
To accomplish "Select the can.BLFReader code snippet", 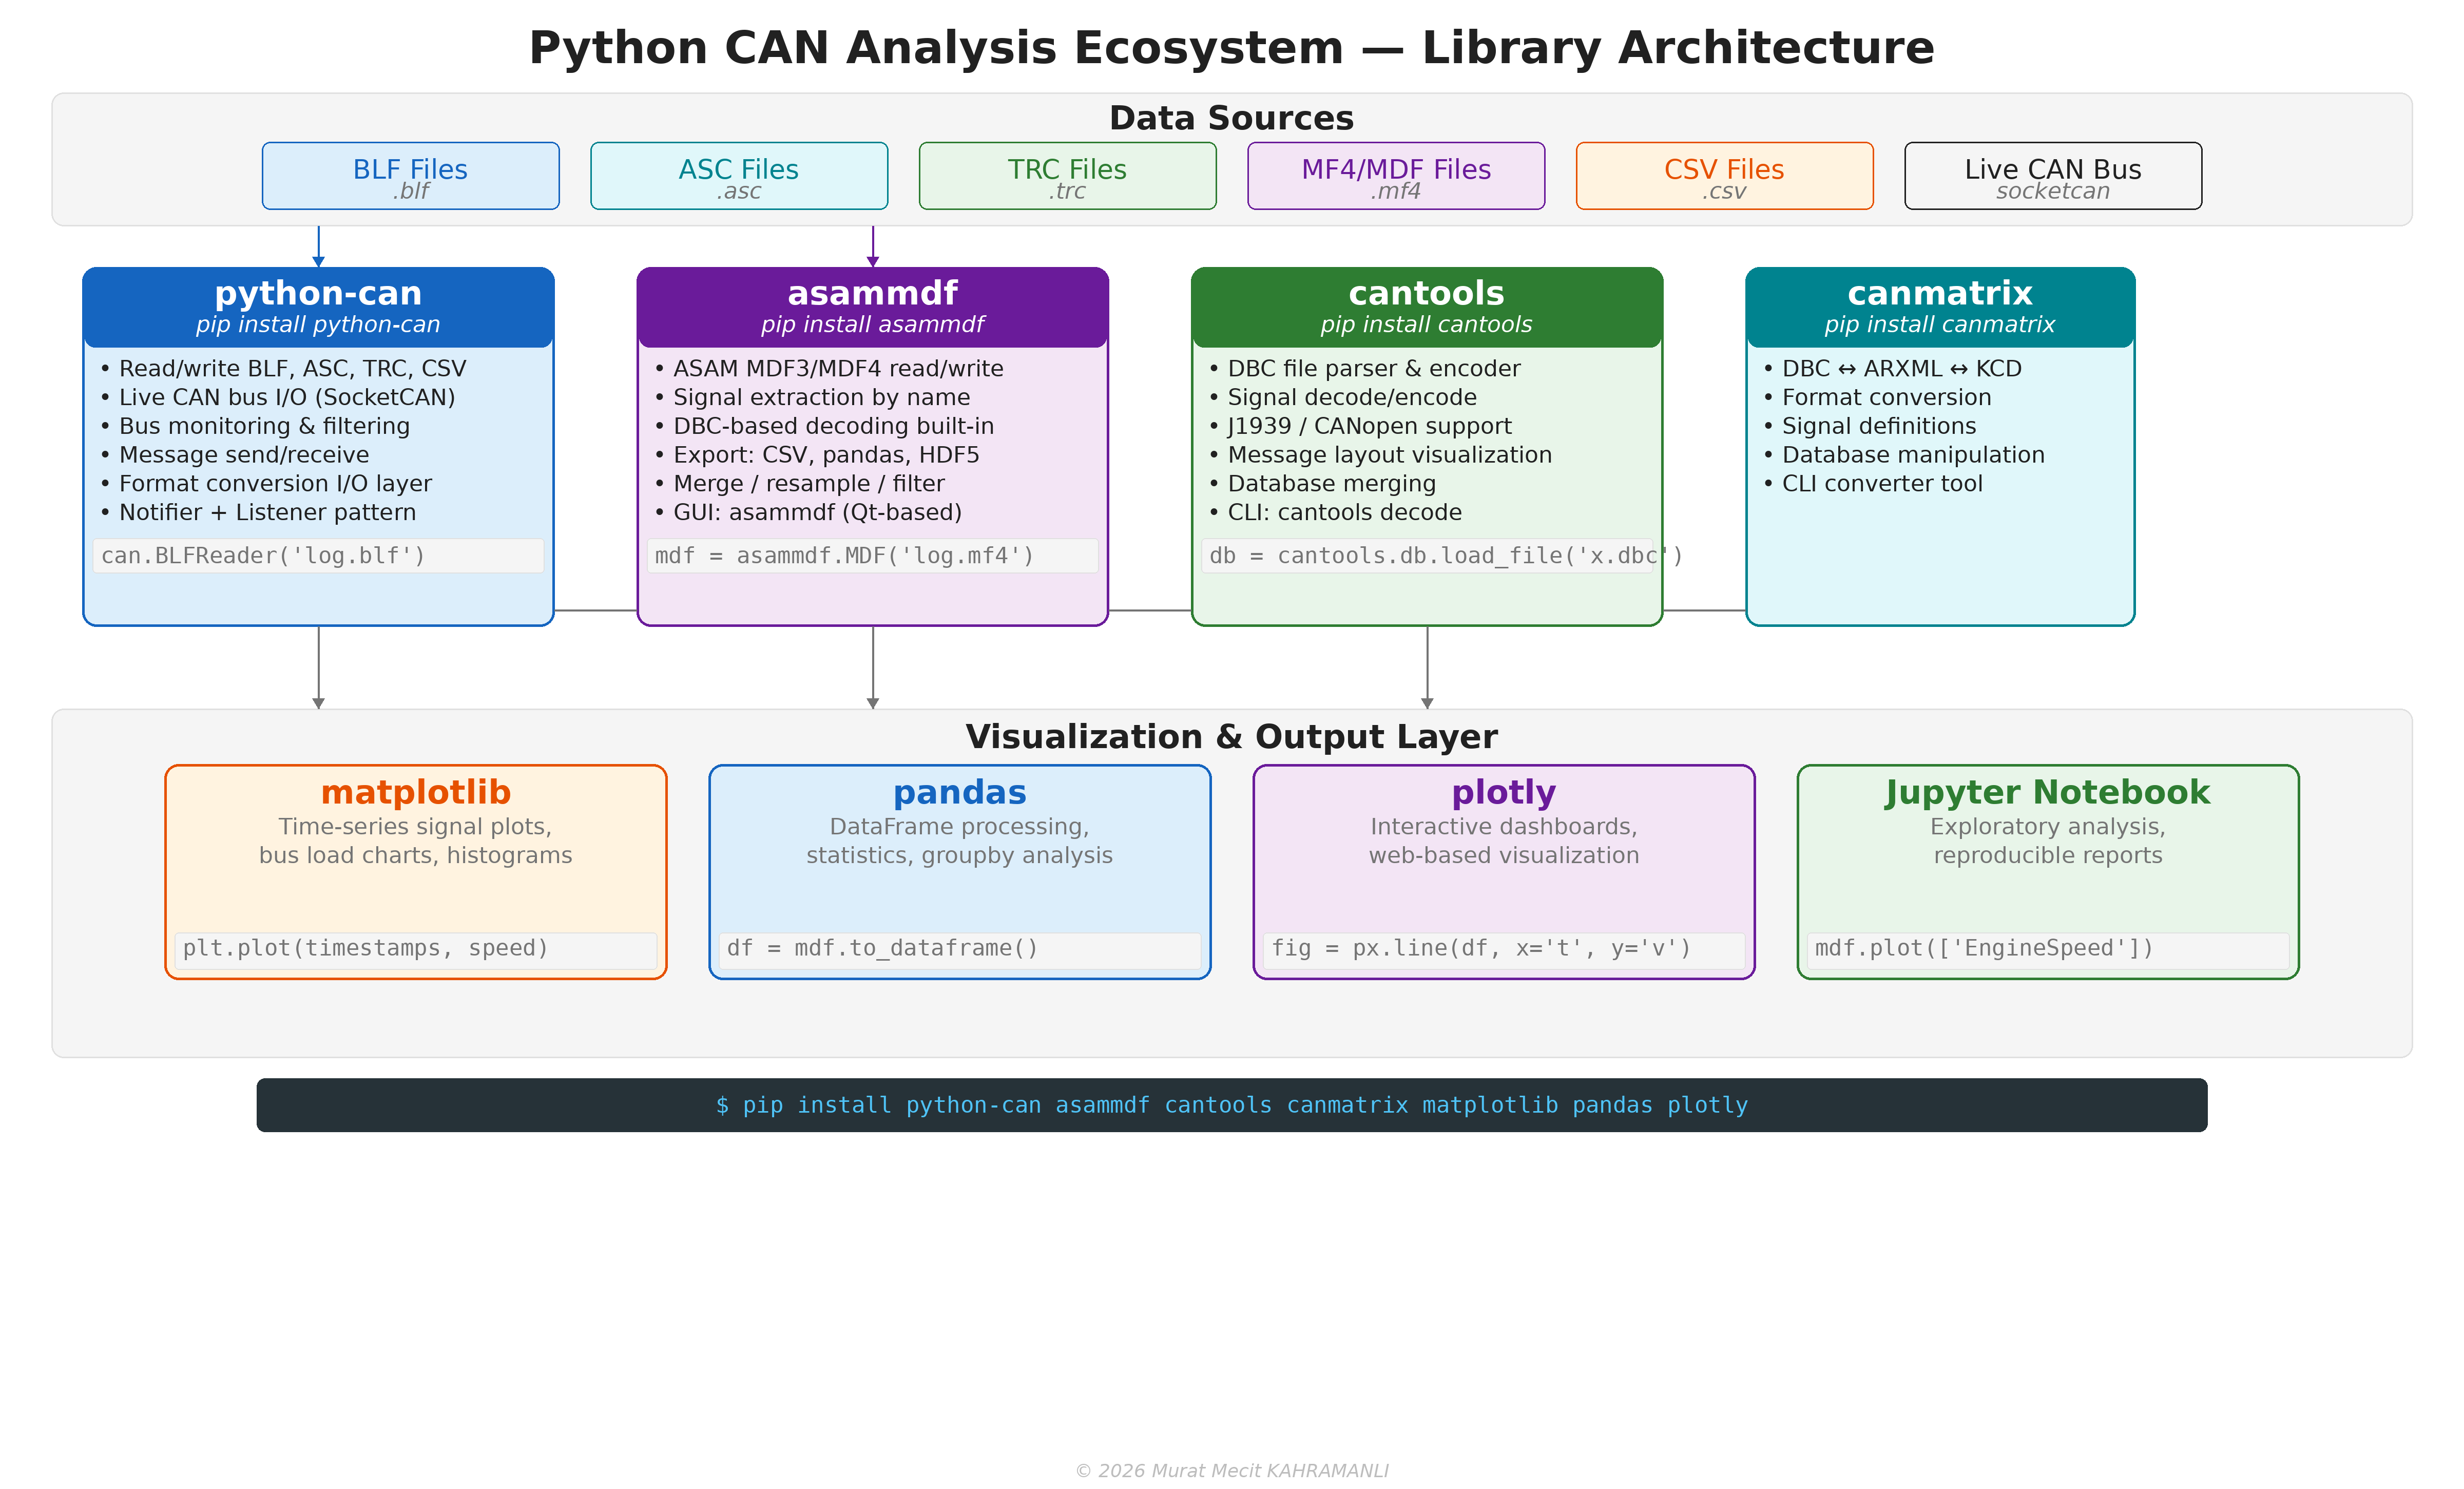I will [318, 556].
